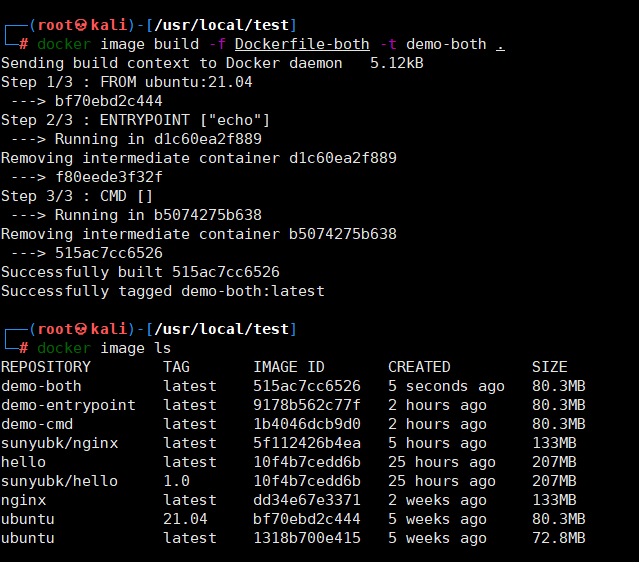
Task: Click 'Step 2/3 : ENTRYPOINT ["echo"]' line
Action: click(135, 120)
